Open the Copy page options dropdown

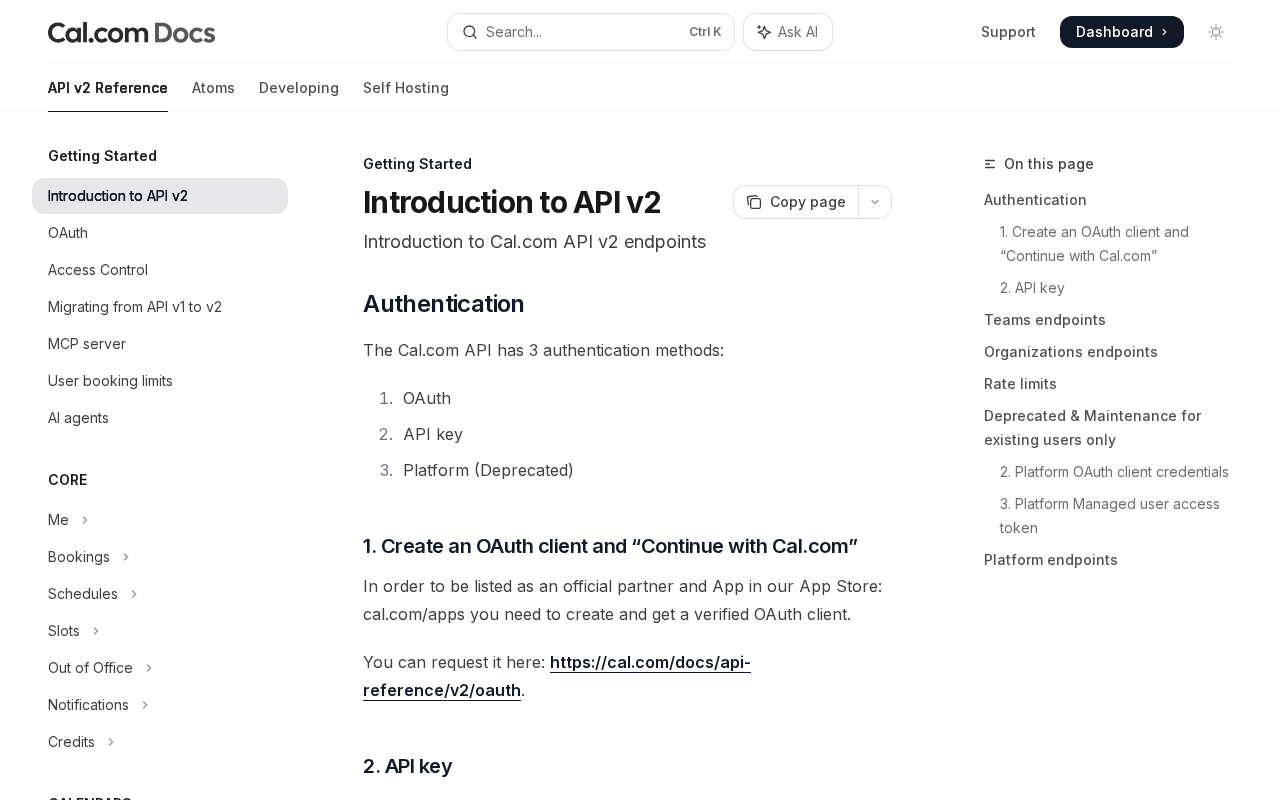pos(875,202)
